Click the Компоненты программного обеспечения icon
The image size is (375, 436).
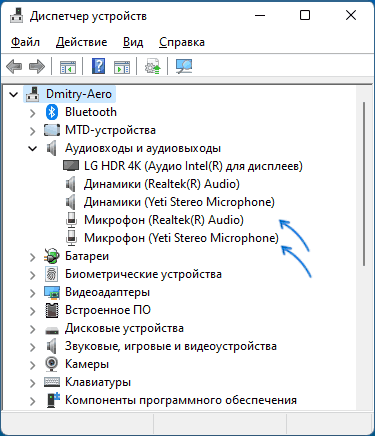coord(53,400)
